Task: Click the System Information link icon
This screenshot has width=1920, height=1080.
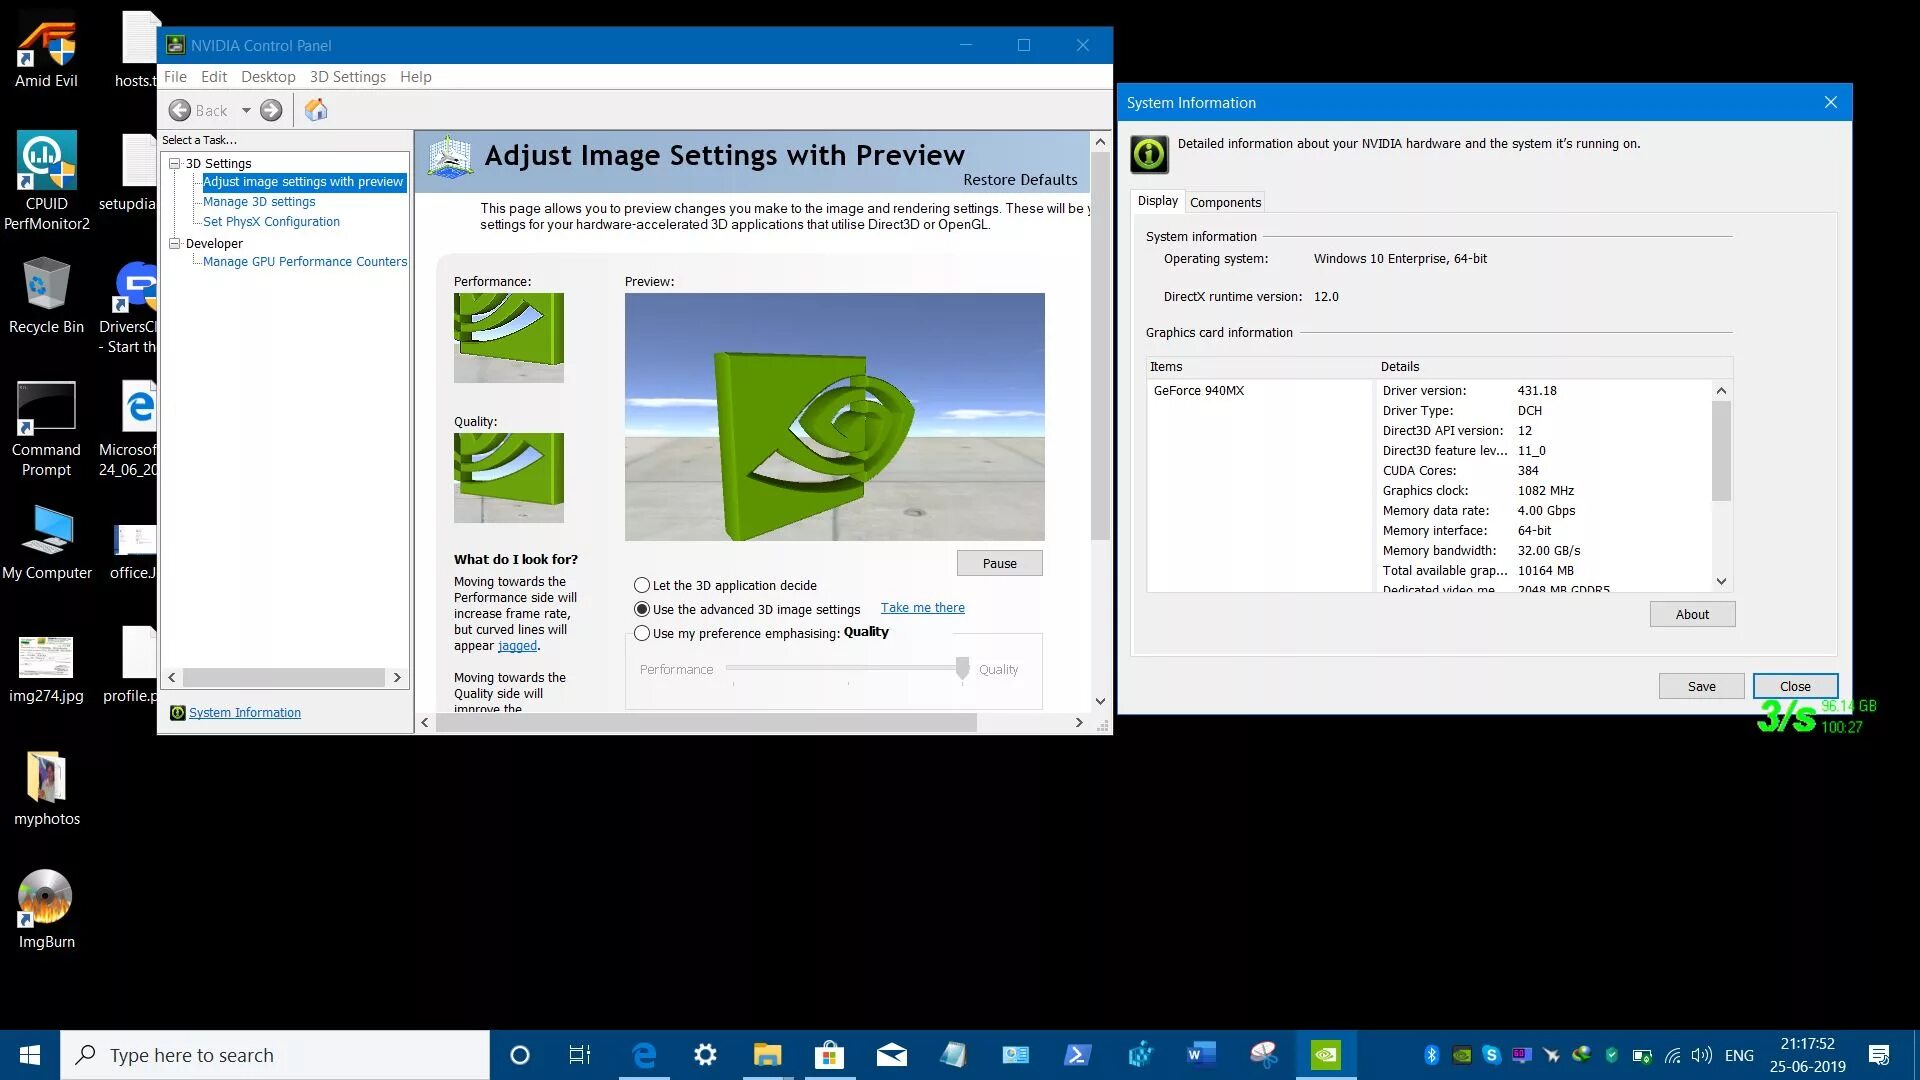Action: (x=177, y=713)
